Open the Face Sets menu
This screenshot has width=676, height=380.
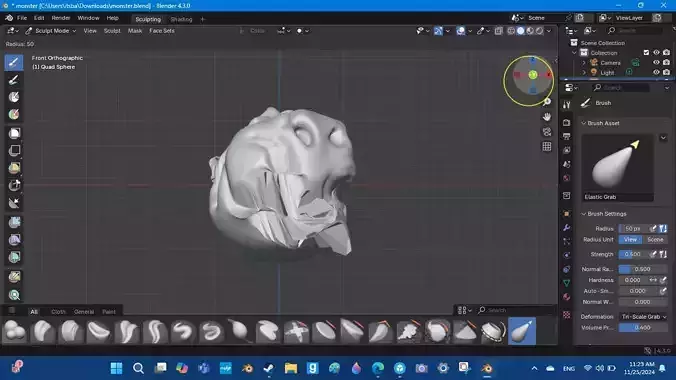[162, 31]
